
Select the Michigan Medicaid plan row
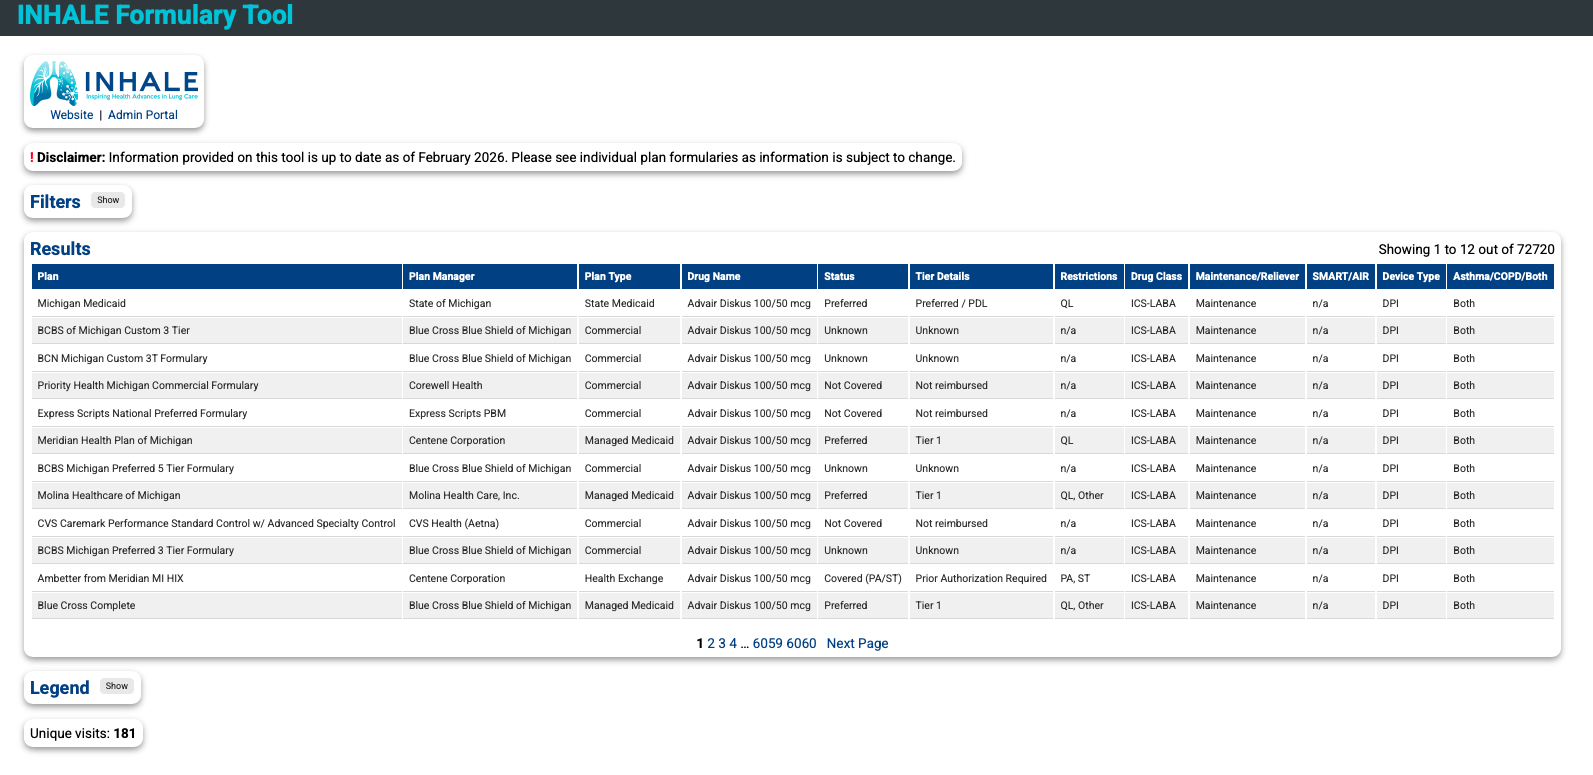pyautogui.click(x=793, y=303)
